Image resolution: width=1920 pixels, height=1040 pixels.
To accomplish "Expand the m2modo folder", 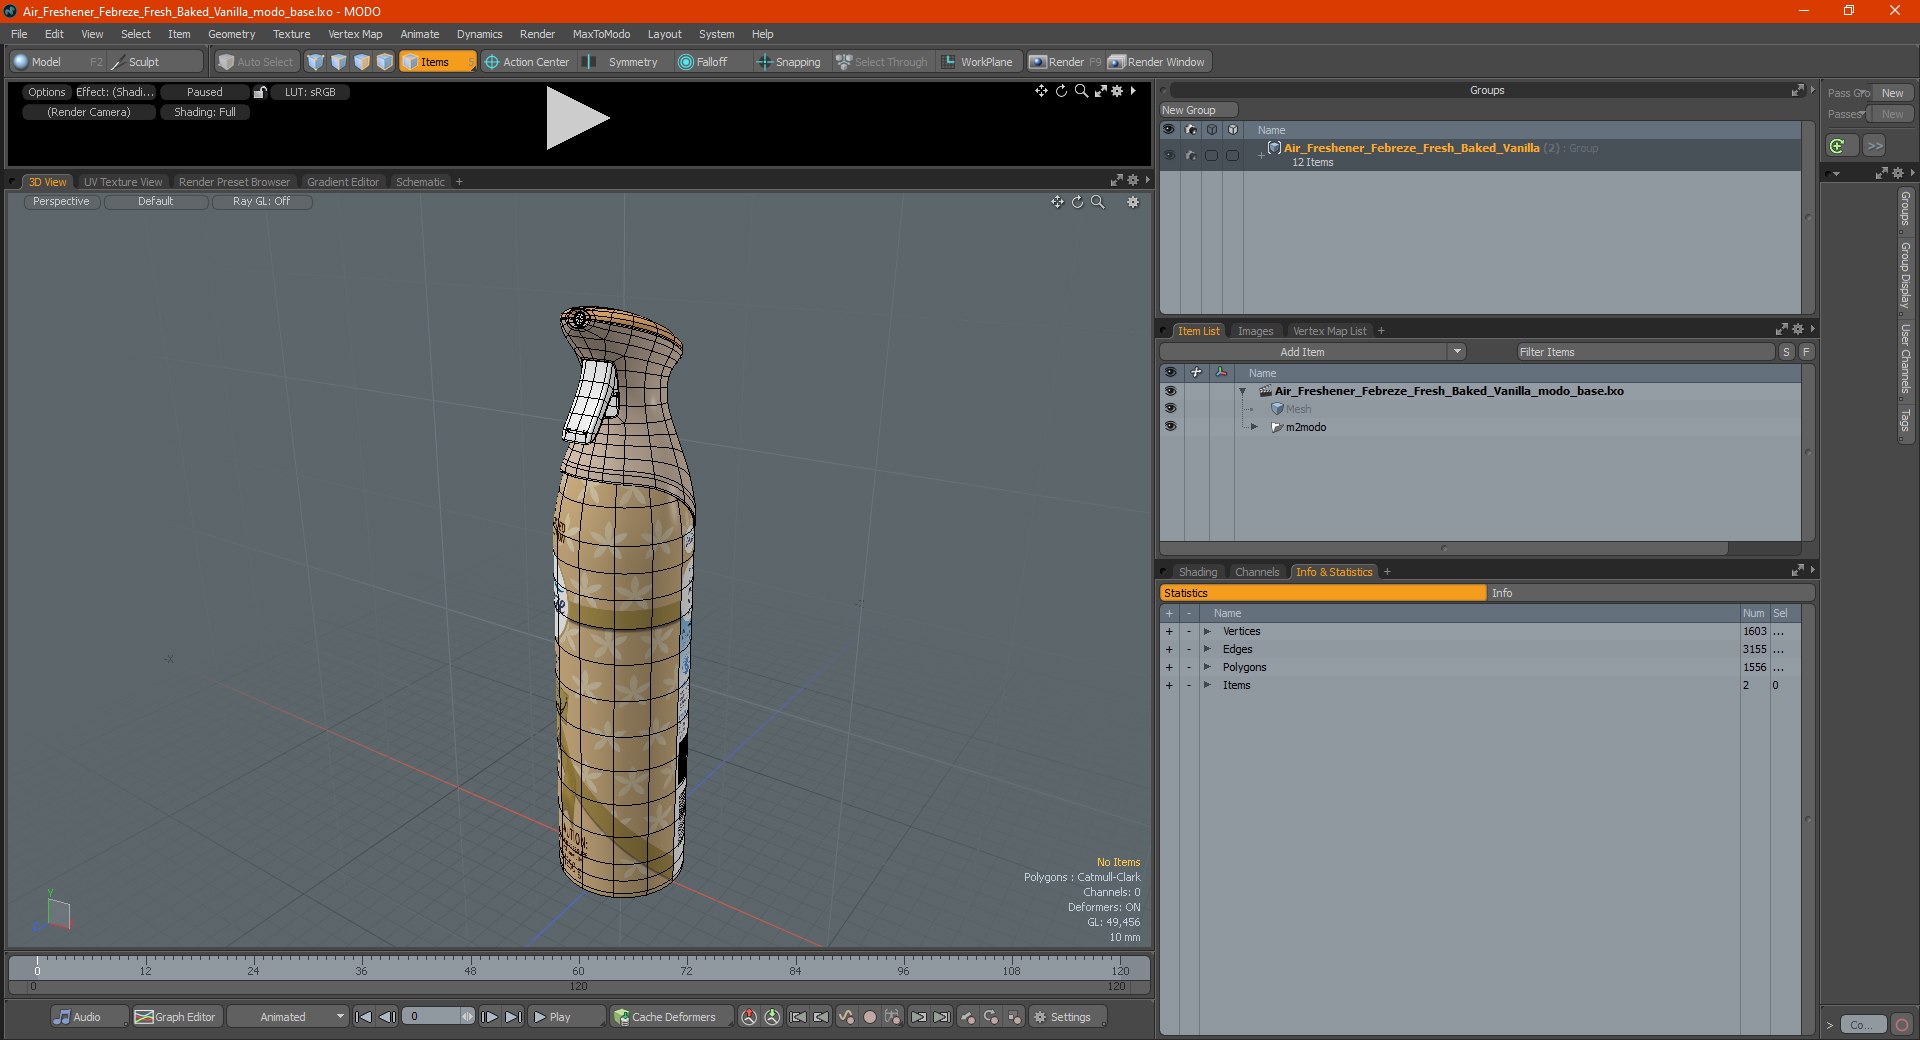I will (1254, 427).
